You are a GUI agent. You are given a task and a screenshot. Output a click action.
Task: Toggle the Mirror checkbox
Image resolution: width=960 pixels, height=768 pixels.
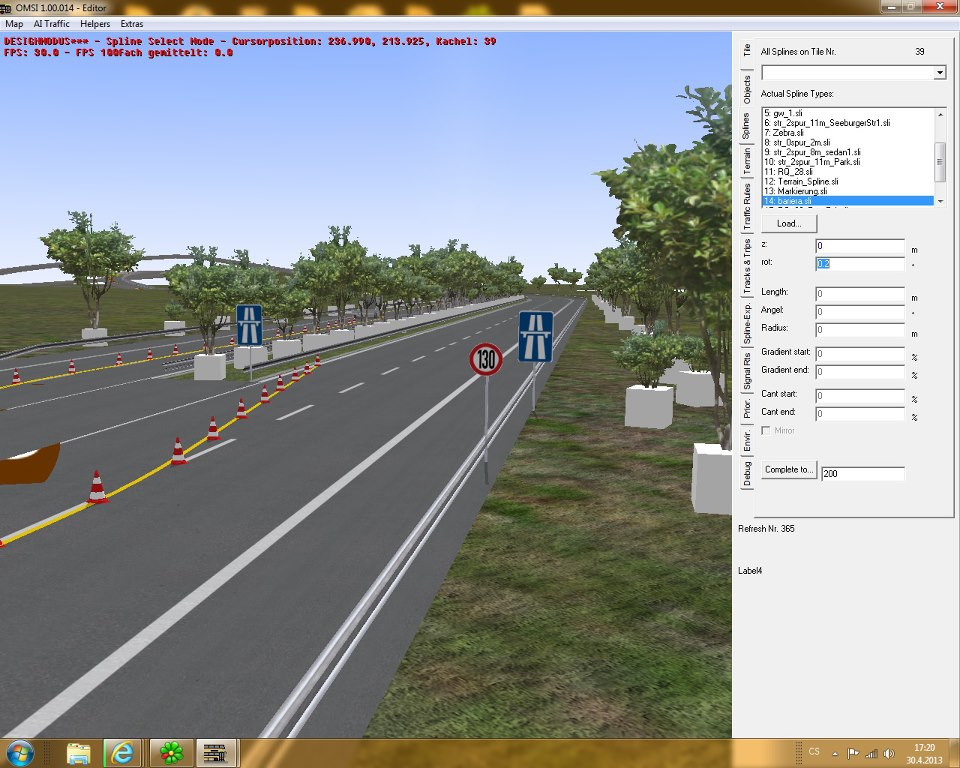pyautogui.click(x=767, y=431)
